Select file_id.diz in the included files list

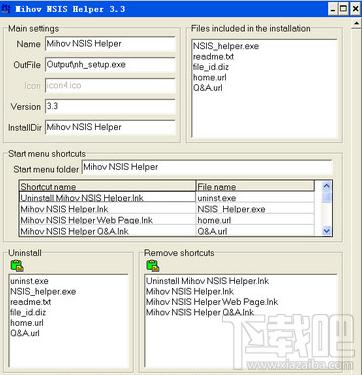(x=211, y=67)
